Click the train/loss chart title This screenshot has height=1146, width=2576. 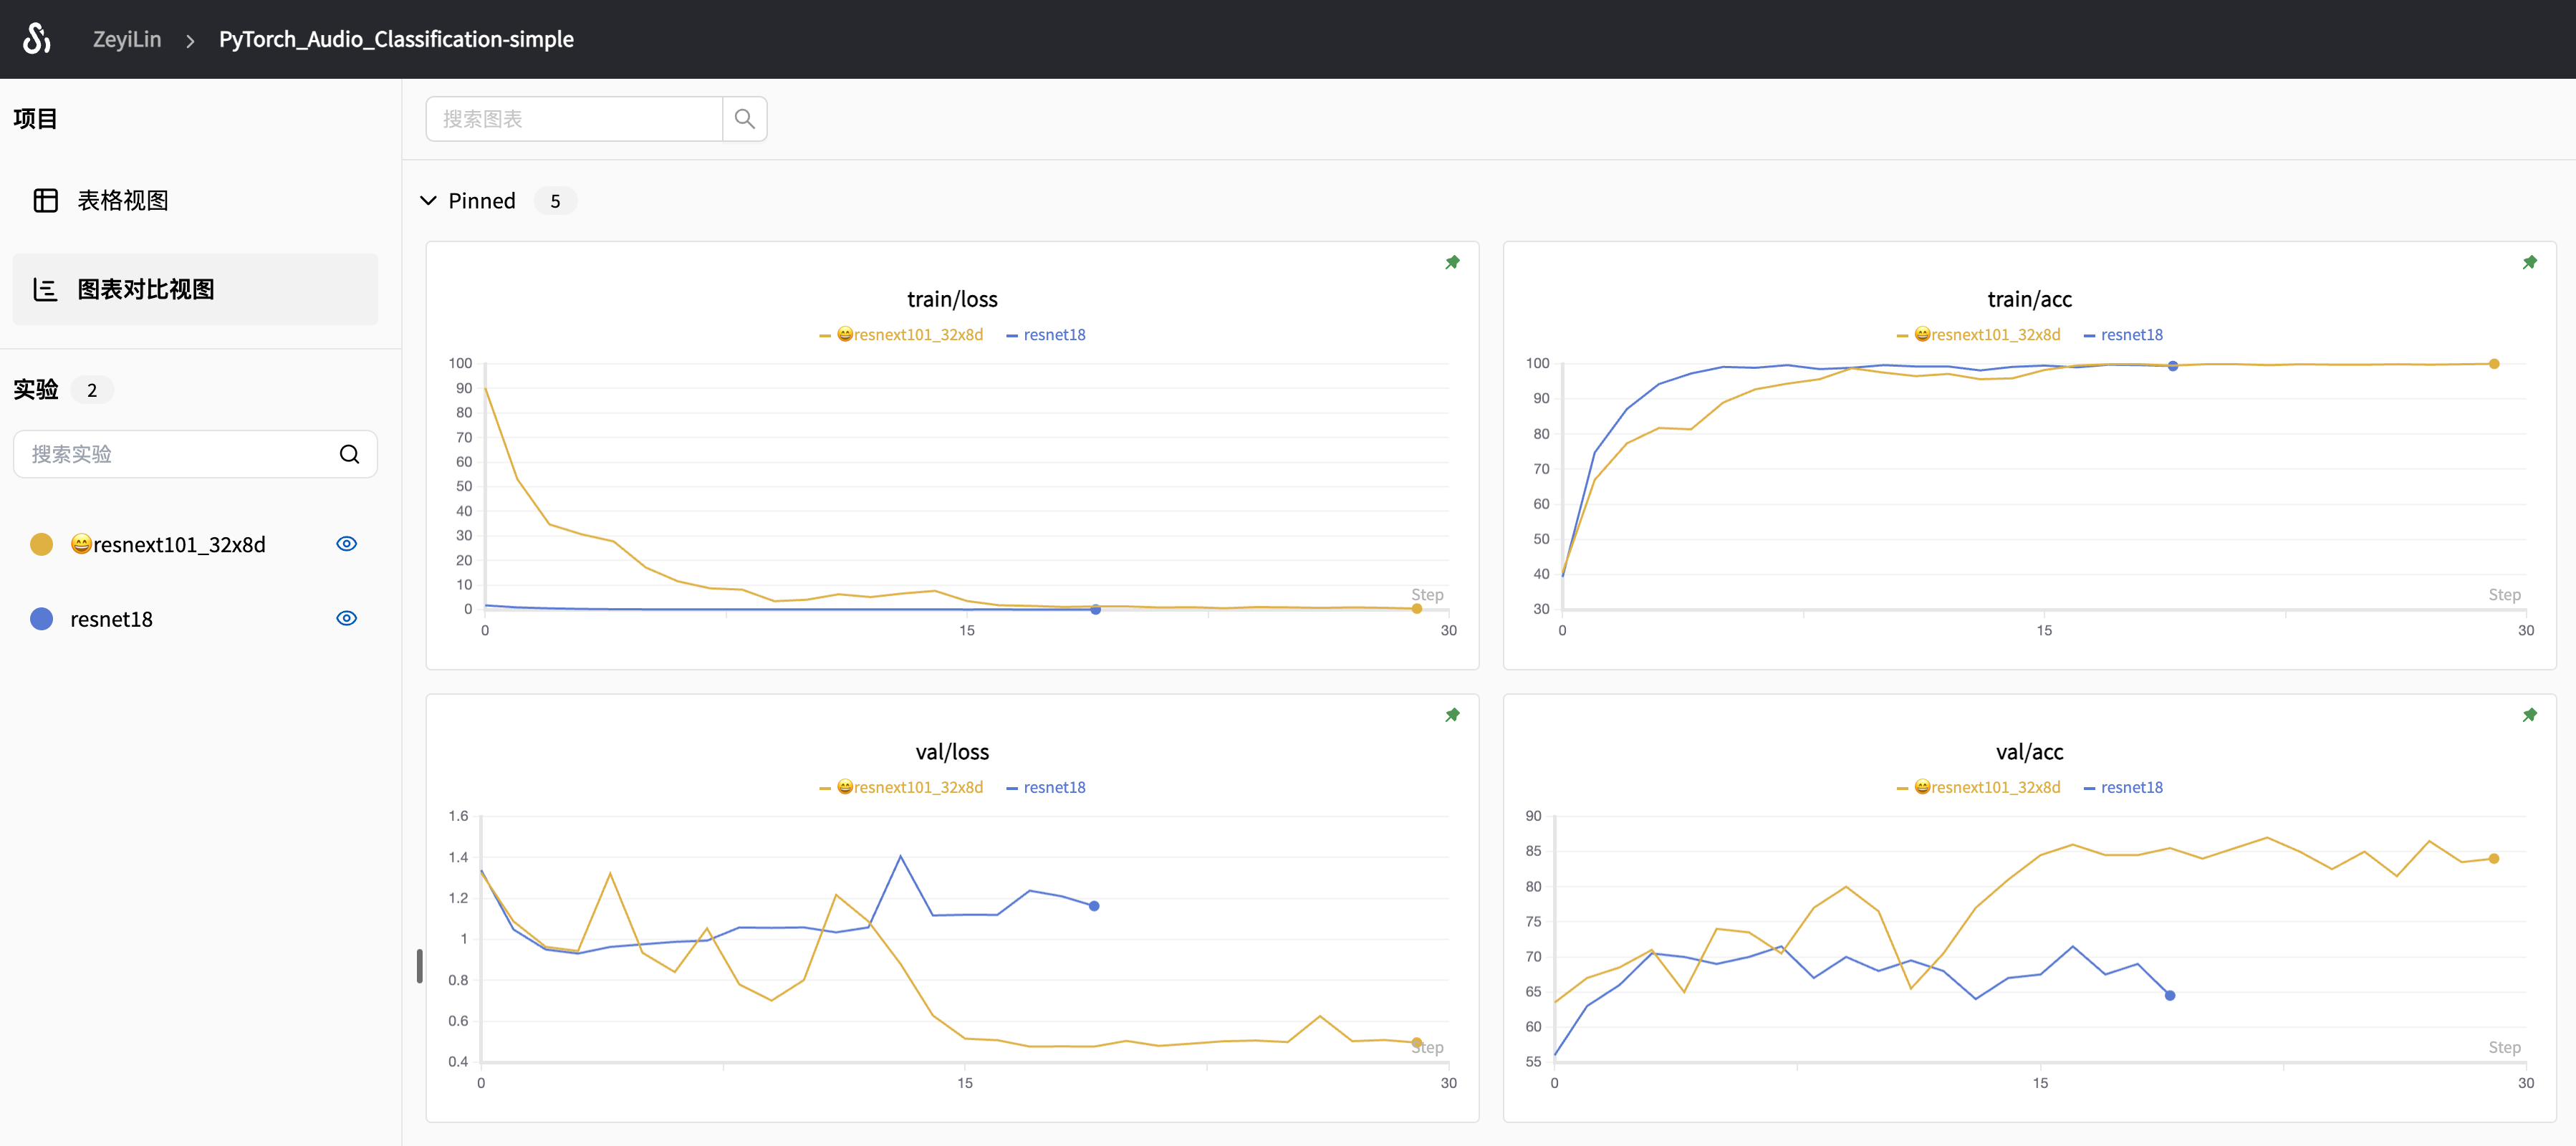[952, 299]
